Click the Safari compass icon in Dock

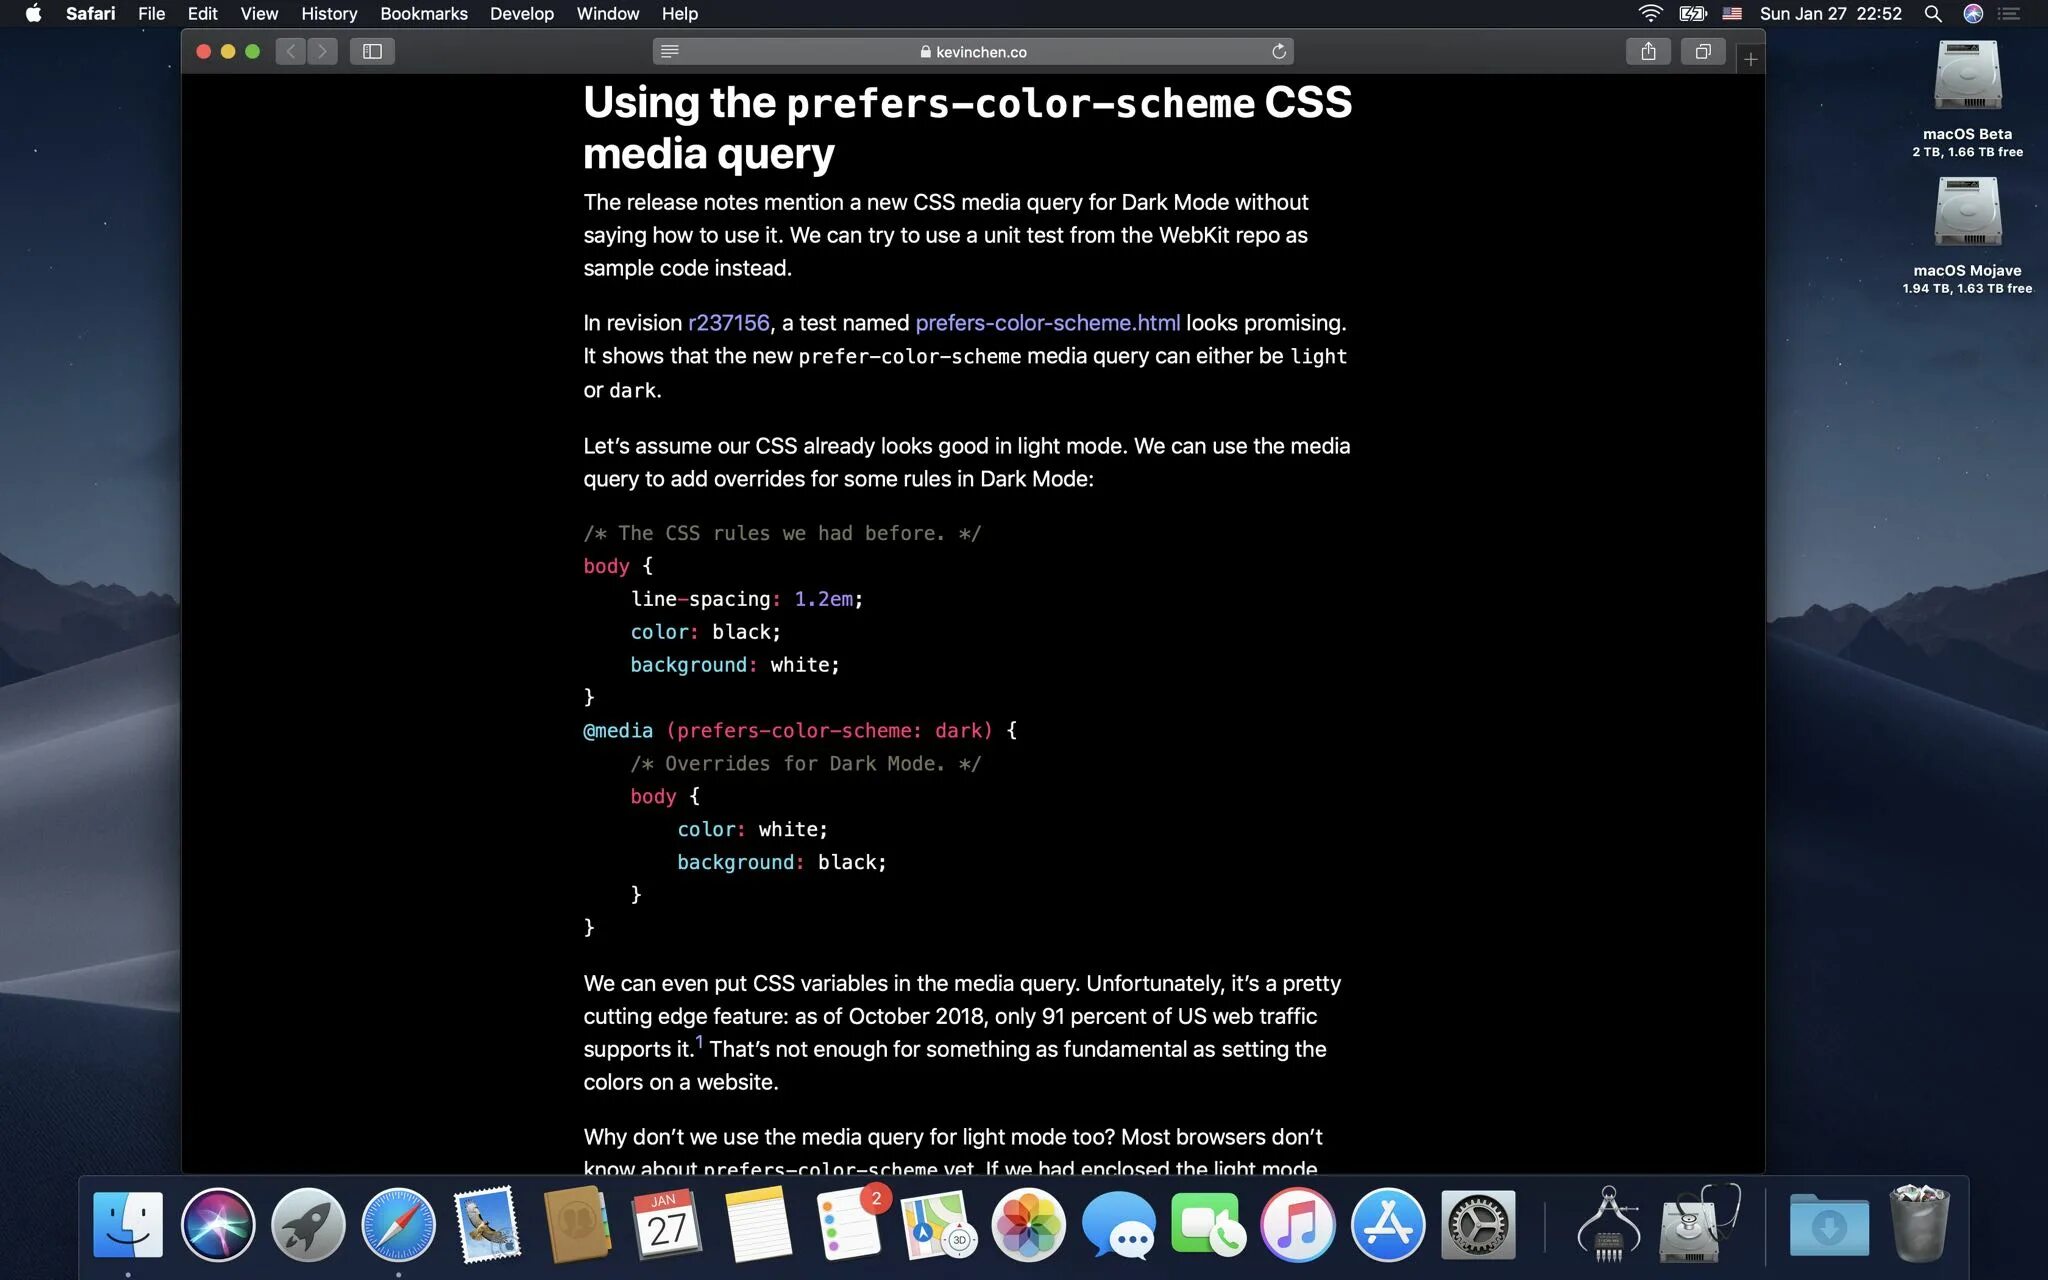click(398, 1225)
